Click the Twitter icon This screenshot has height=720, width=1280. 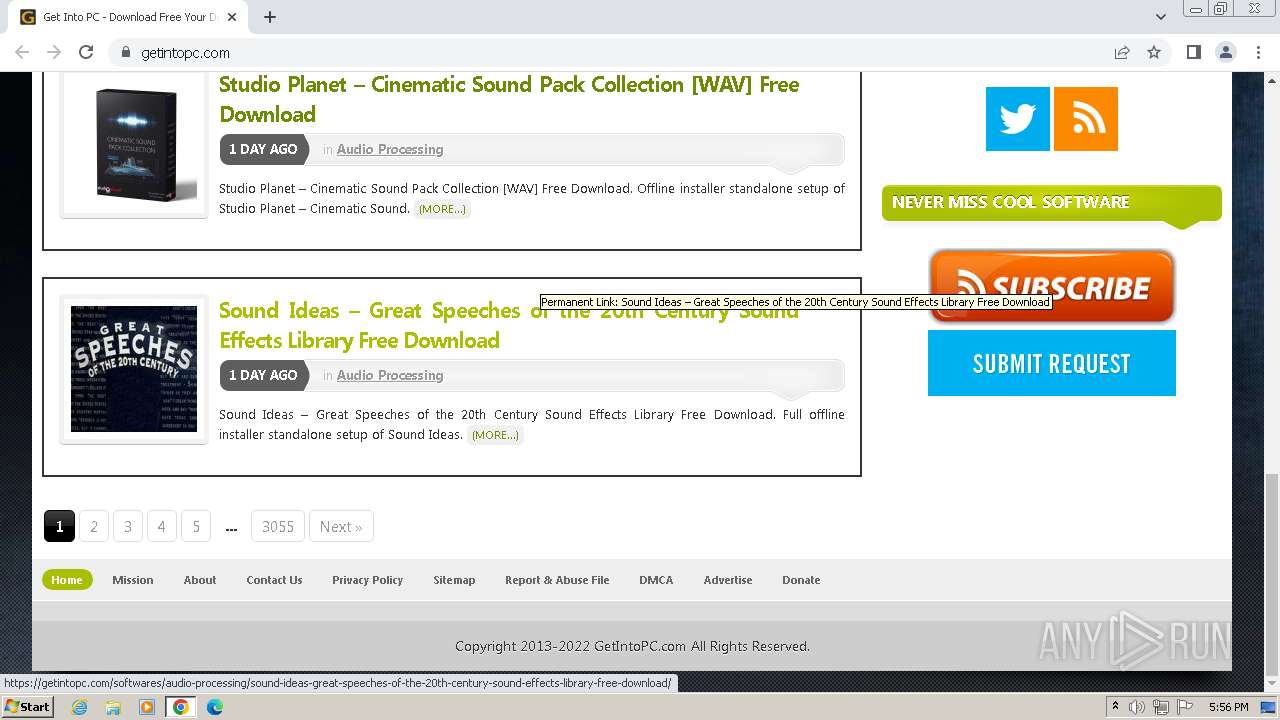point(1018,119)
